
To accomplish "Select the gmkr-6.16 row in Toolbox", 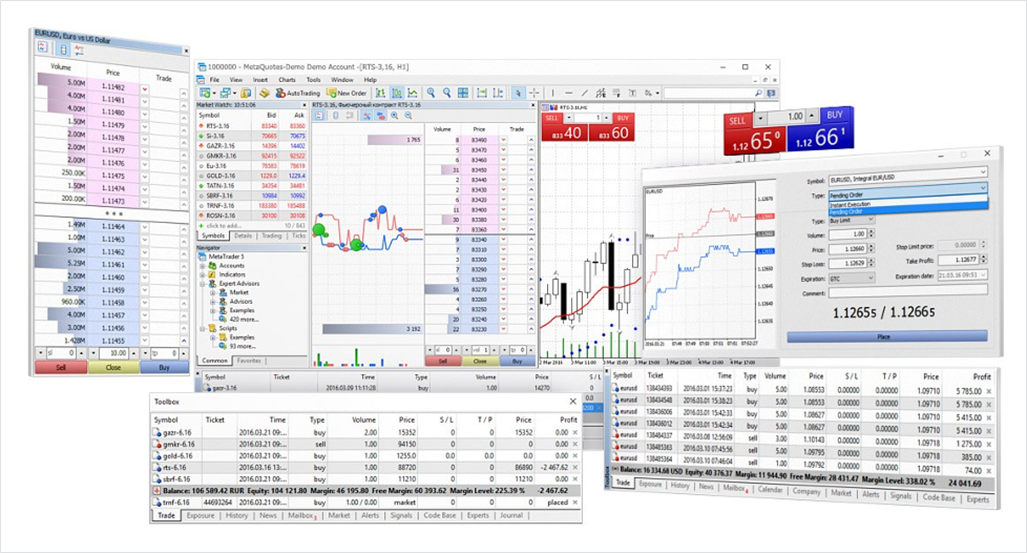I will (365, 444).
